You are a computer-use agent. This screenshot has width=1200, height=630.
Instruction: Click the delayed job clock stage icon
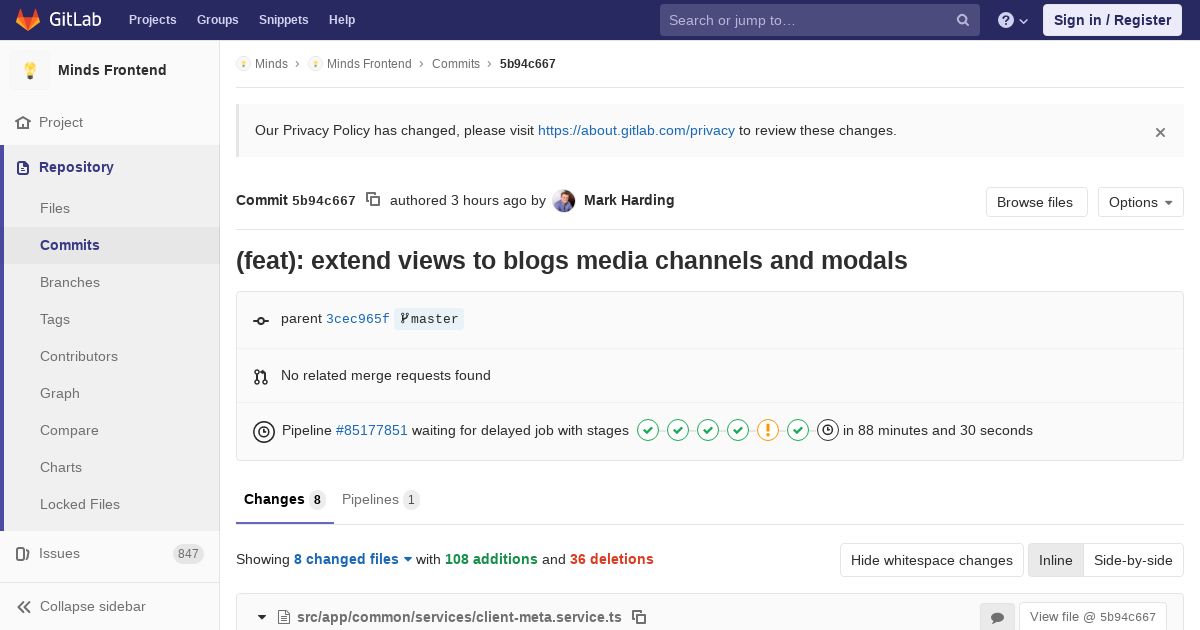click(827, 430)
